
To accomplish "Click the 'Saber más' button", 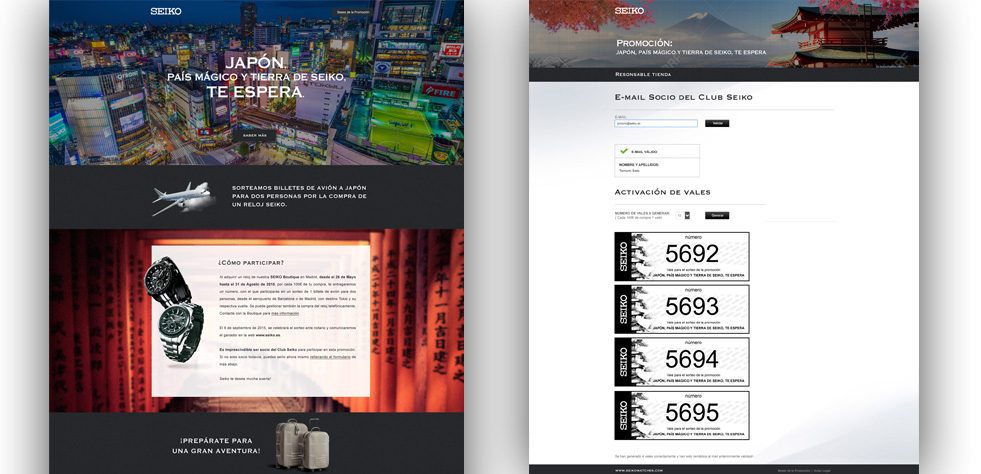I will 255,135.
